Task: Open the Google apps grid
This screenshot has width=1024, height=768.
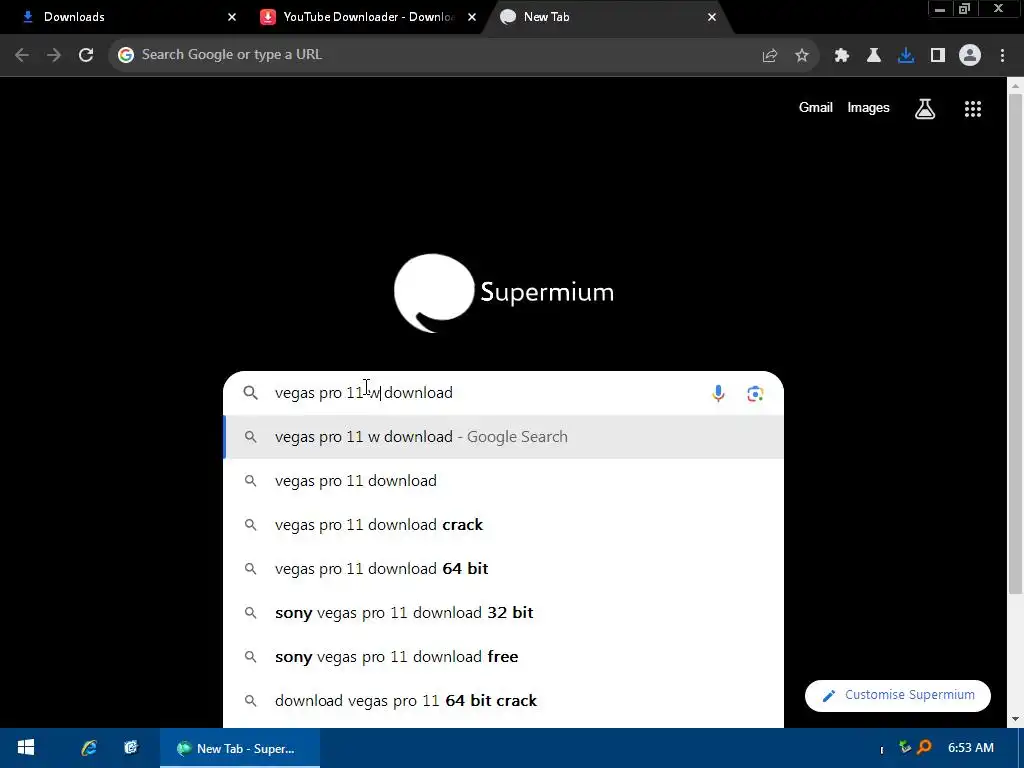Action: click(973, 108)
